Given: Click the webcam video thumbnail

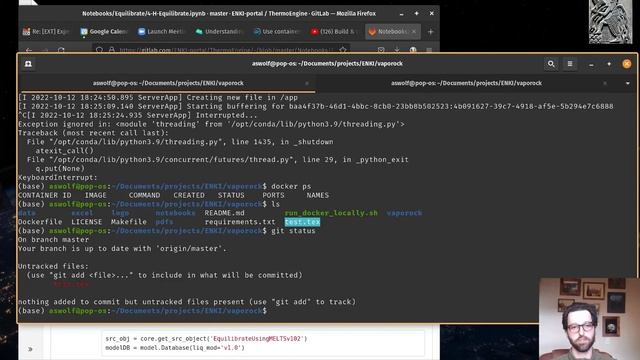Looking at the screenshot, I should [x=589, y=319].
